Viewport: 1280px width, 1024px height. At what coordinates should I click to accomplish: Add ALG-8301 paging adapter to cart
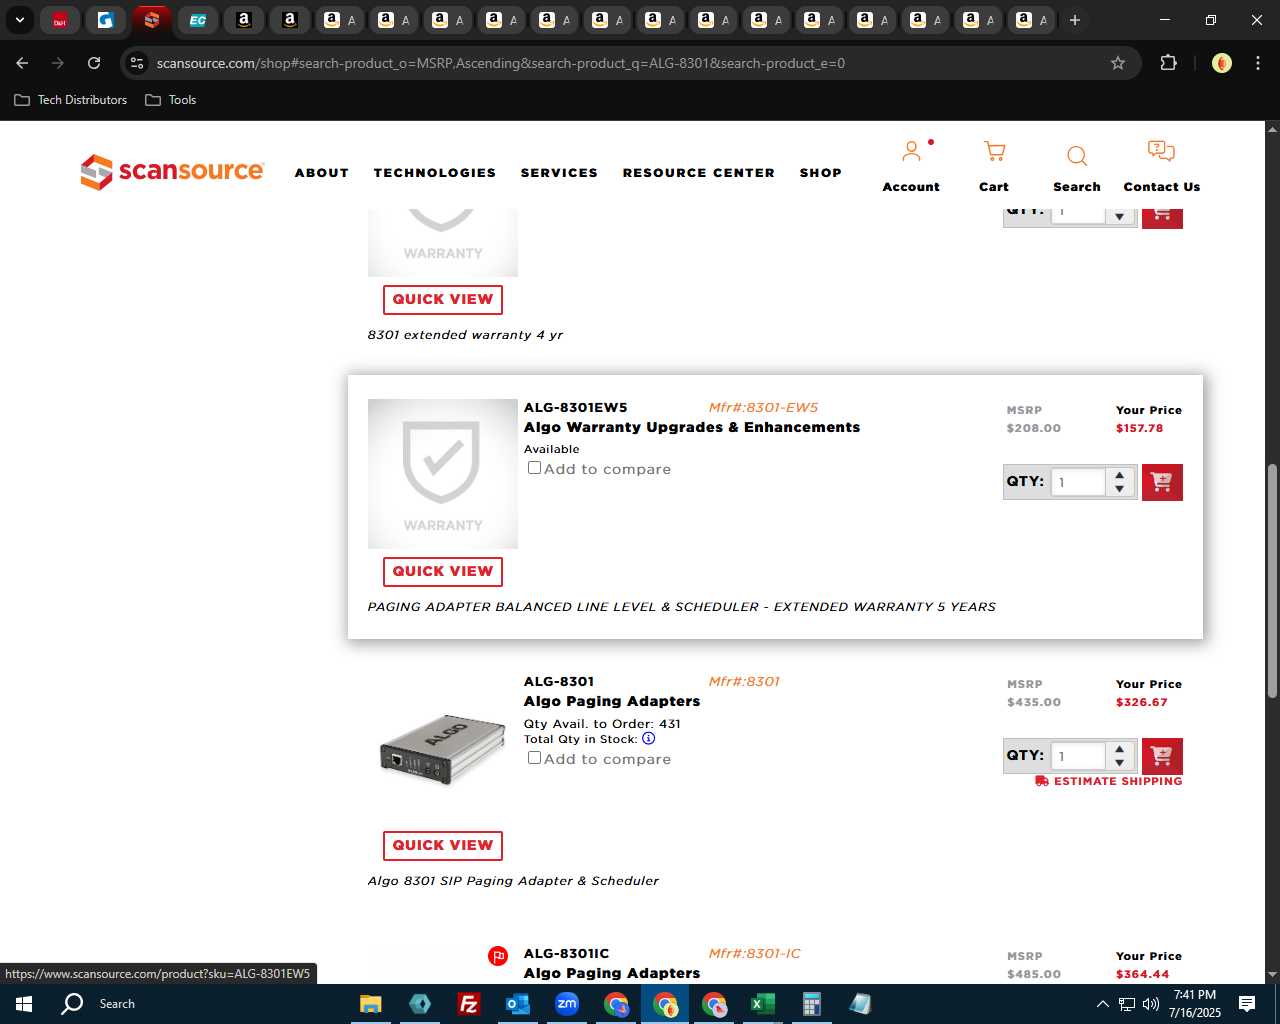(1162, 756)
